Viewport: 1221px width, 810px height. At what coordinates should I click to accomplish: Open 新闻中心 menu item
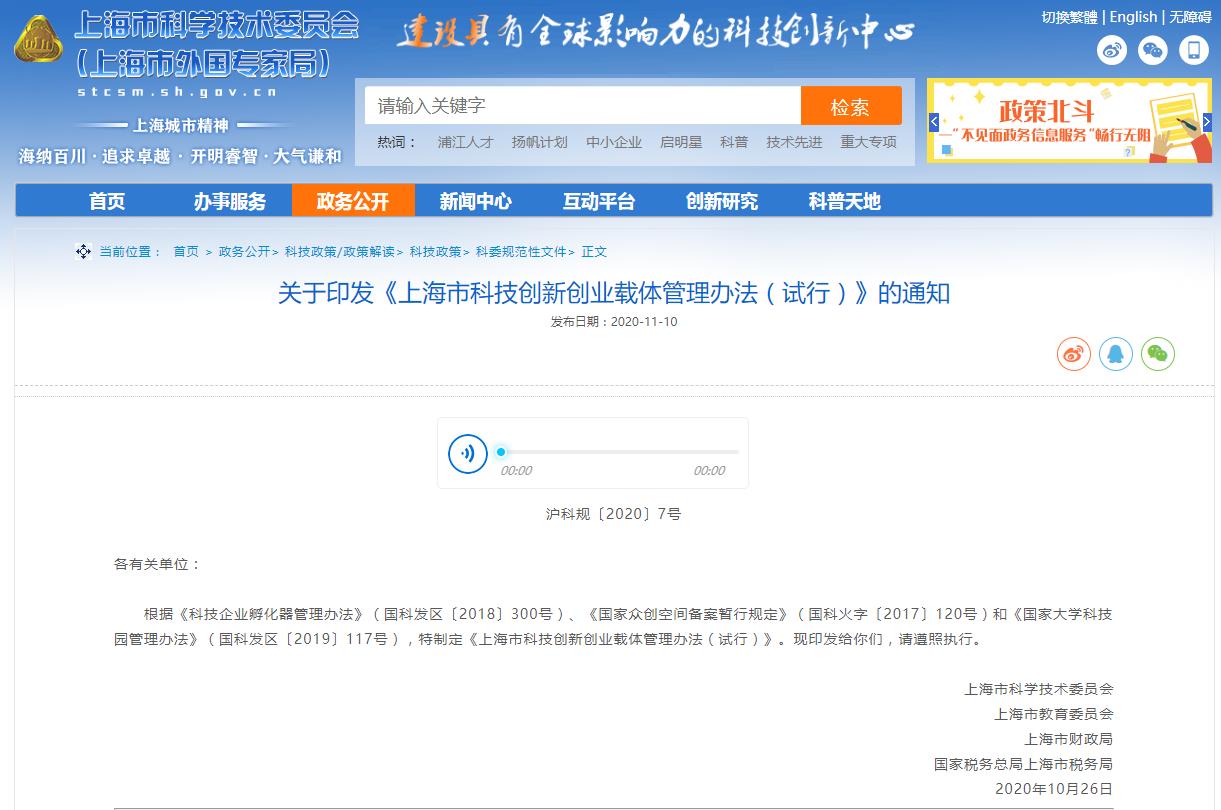coord(476,201)
